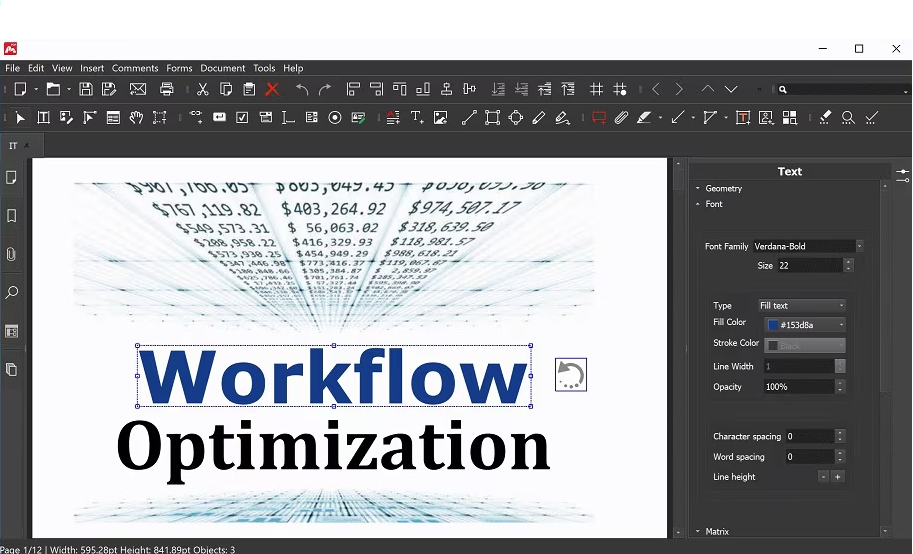Choose the Radio Button form field tool
The width and height of the screenshot is (913, 554).
click(x=335, y=118)
